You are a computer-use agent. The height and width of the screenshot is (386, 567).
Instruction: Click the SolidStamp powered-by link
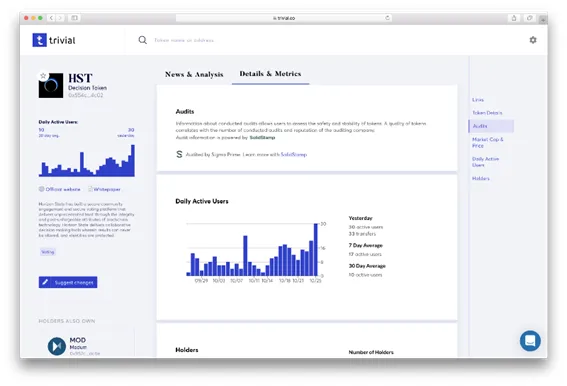[262, 137]
